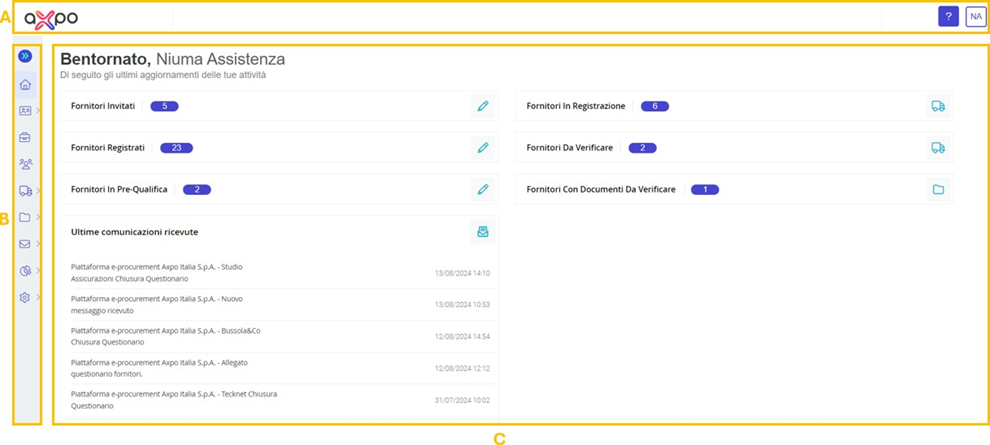
Task: Click the Ultime comunicazioni ricevute heading
Action: tap(134, 232)
